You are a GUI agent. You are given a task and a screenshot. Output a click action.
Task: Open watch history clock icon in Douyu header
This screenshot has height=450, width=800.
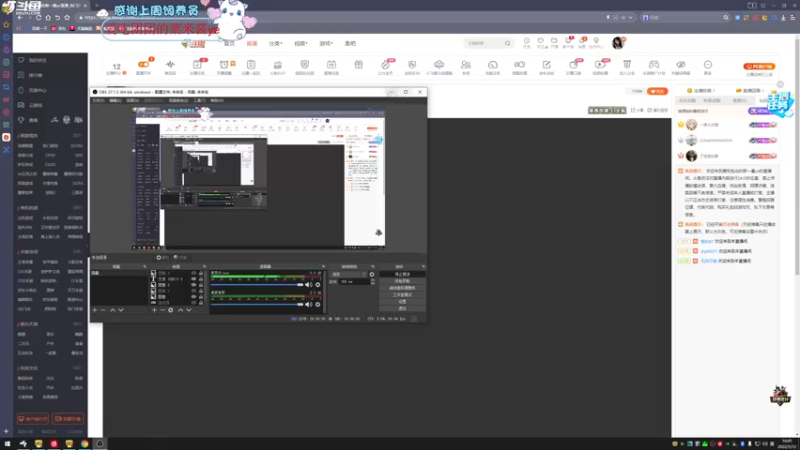pos(527,41)
